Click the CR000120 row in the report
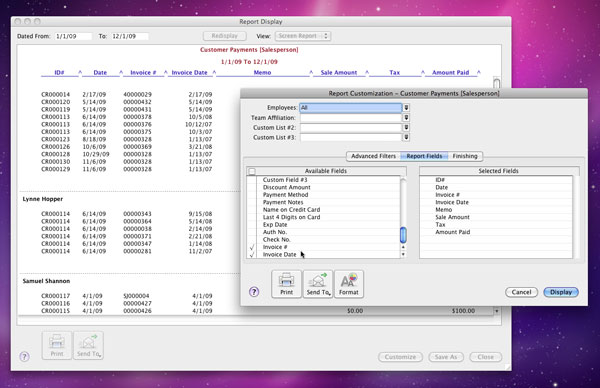The height and width of the screenshot is (388, 600). 127,102
